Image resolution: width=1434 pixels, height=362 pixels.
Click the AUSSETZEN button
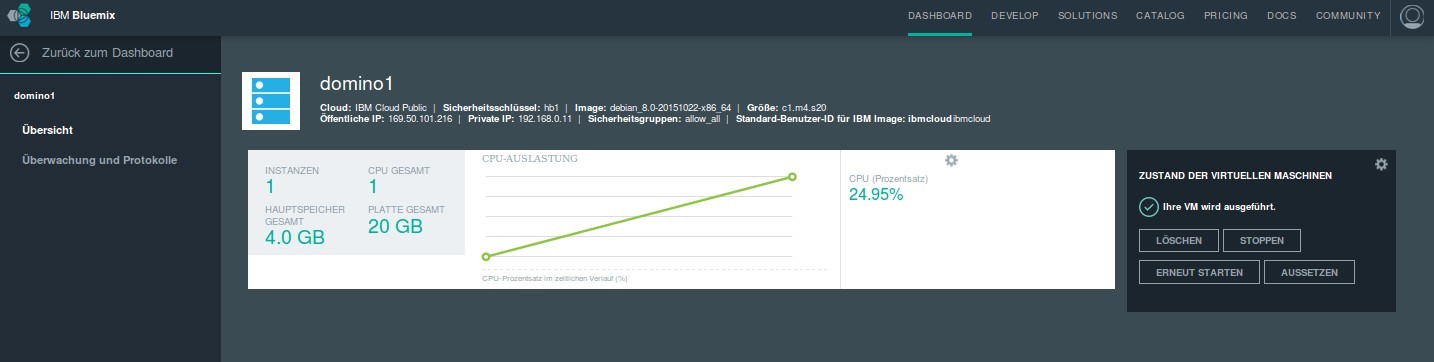(x=1309, y=272)
